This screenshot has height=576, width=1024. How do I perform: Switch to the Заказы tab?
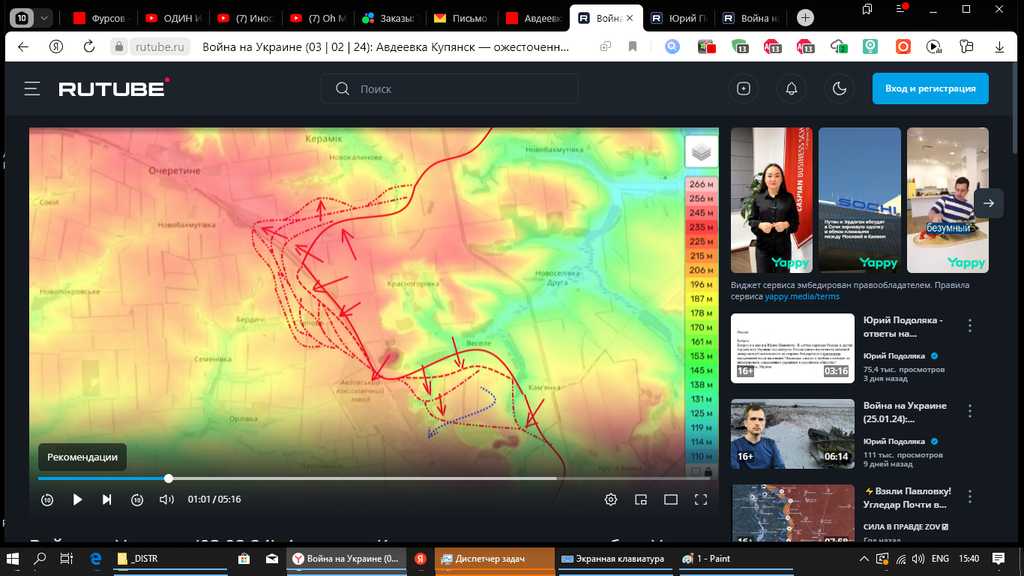click(x=390, y=18)
